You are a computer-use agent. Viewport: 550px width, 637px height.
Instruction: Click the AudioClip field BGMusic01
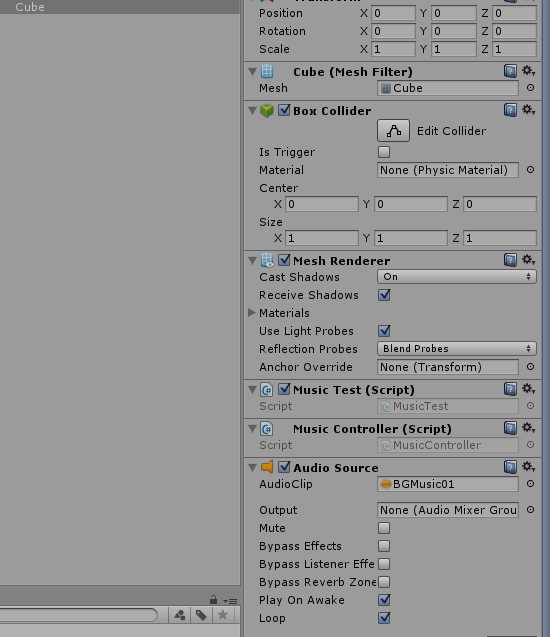click(448, 484)
